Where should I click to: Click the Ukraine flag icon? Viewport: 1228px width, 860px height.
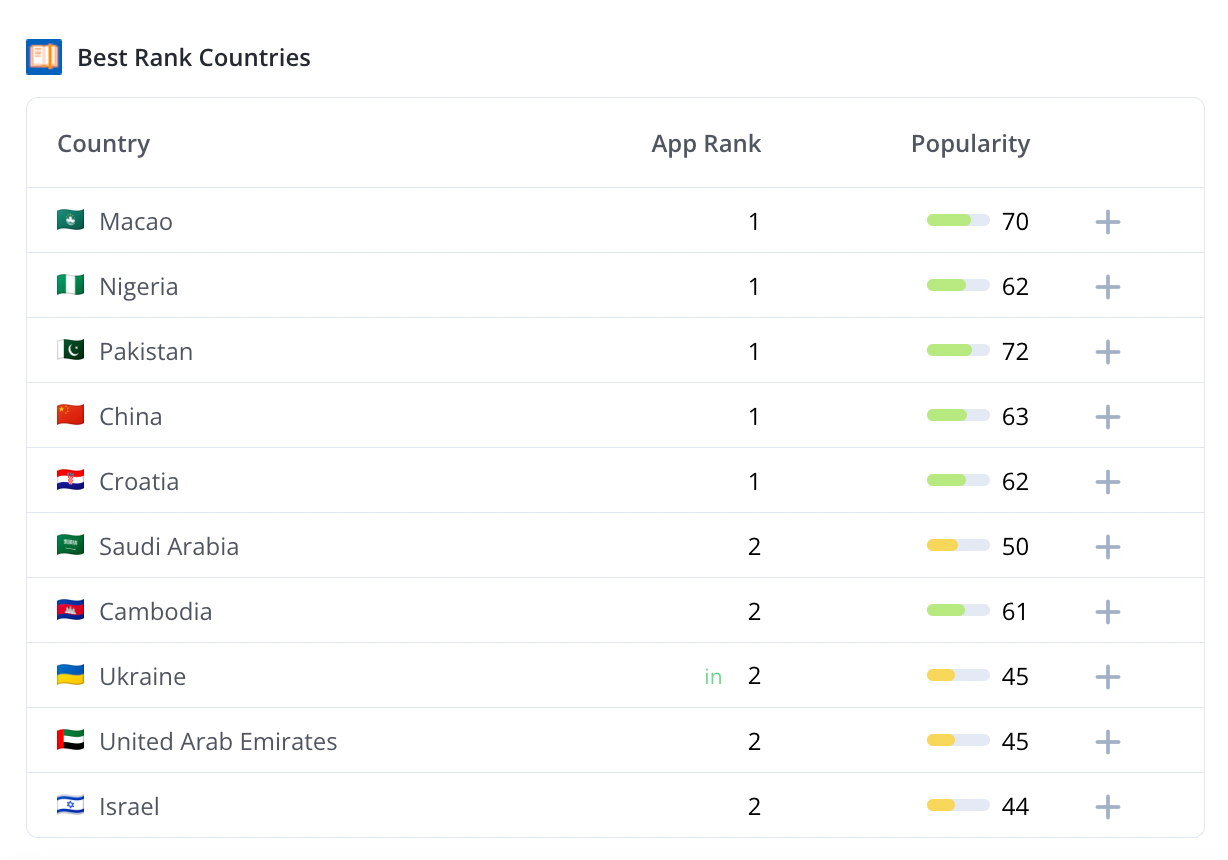(x=70, y=676)
